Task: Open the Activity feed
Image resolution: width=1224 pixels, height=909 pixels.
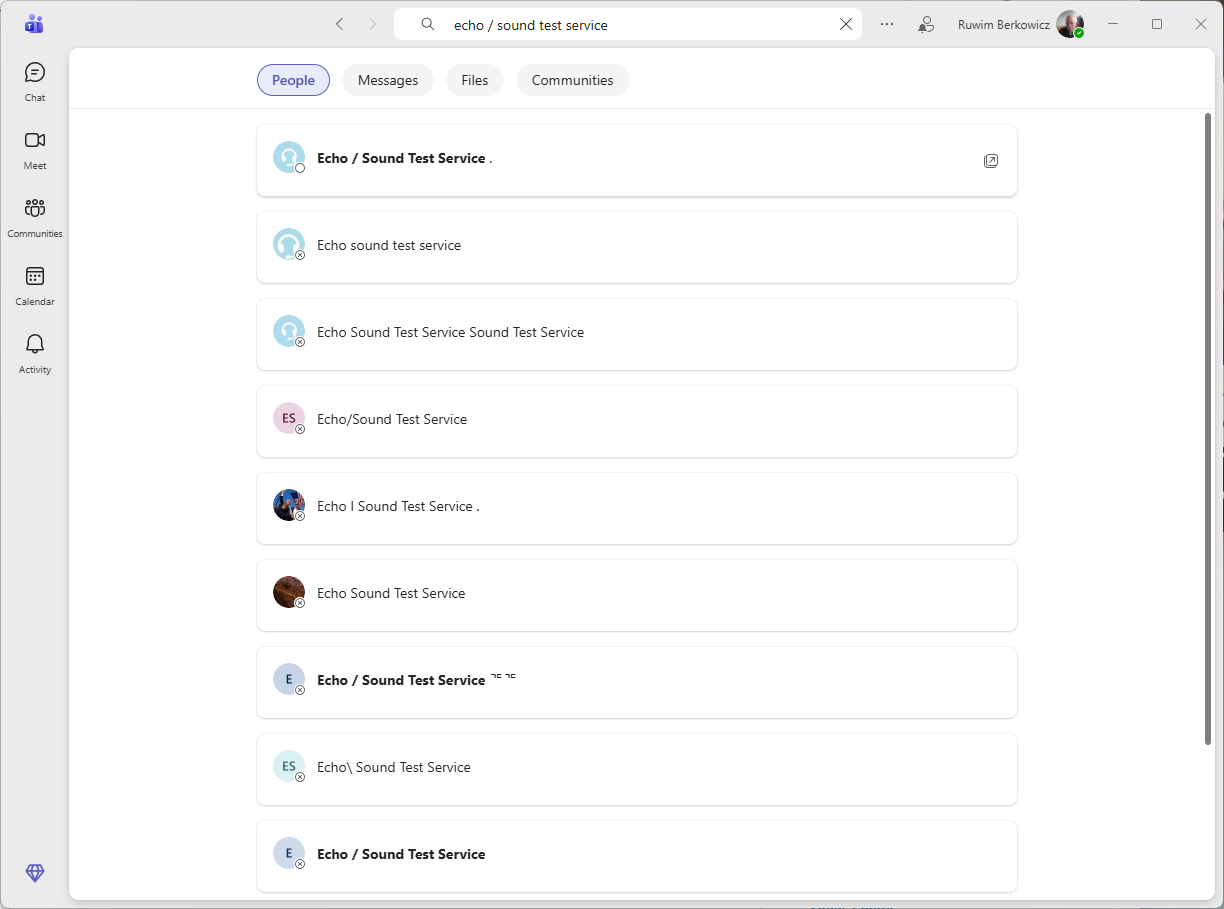Action: coord(35,353)
